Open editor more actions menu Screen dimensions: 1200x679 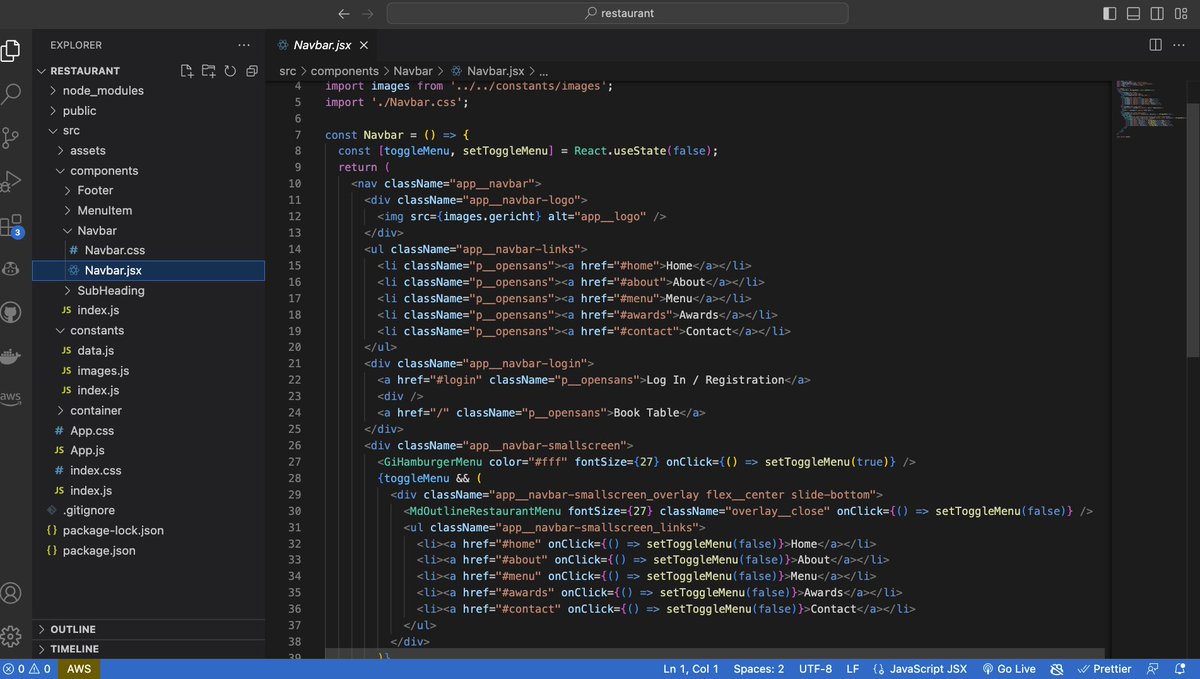[x=1180, y=45]
